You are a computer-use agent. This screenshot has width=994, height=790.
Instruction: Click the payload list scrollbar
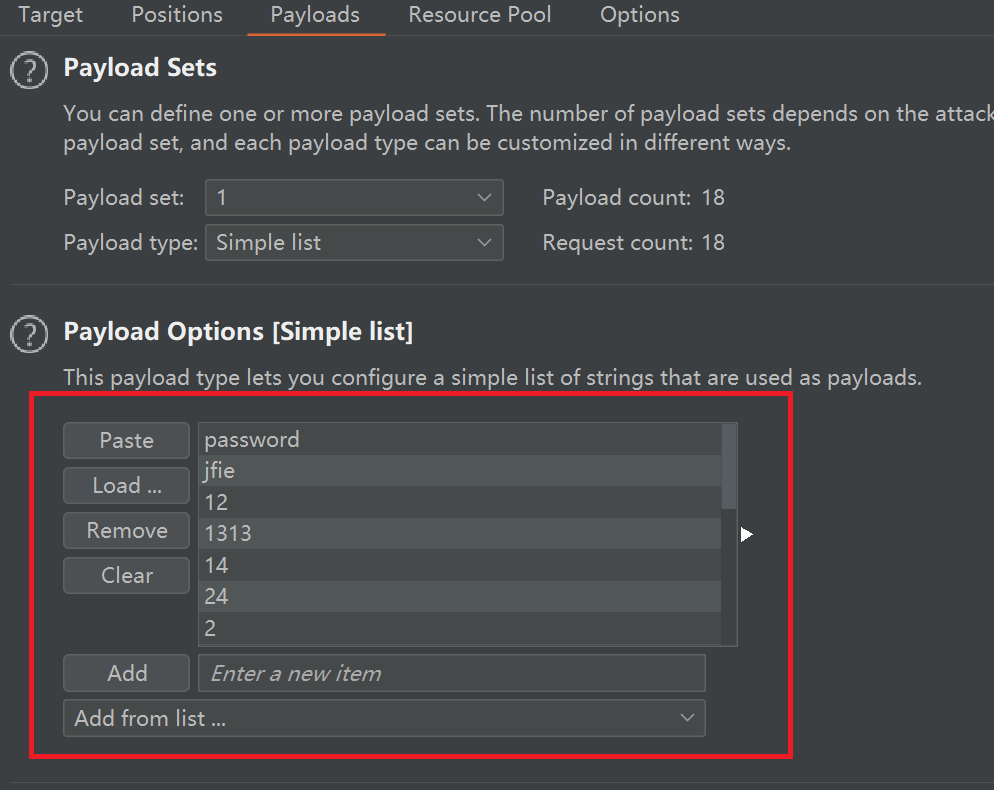[x=729, y=467]
